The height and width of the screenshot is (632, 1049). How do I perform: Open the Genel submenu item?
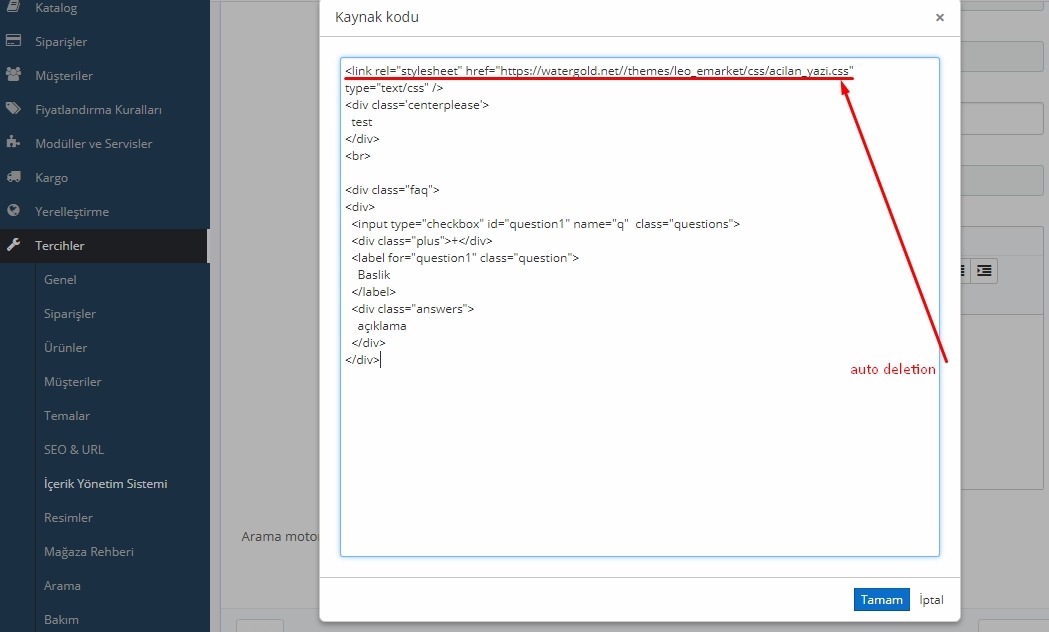pyautogui.click(x=60, y=280)
